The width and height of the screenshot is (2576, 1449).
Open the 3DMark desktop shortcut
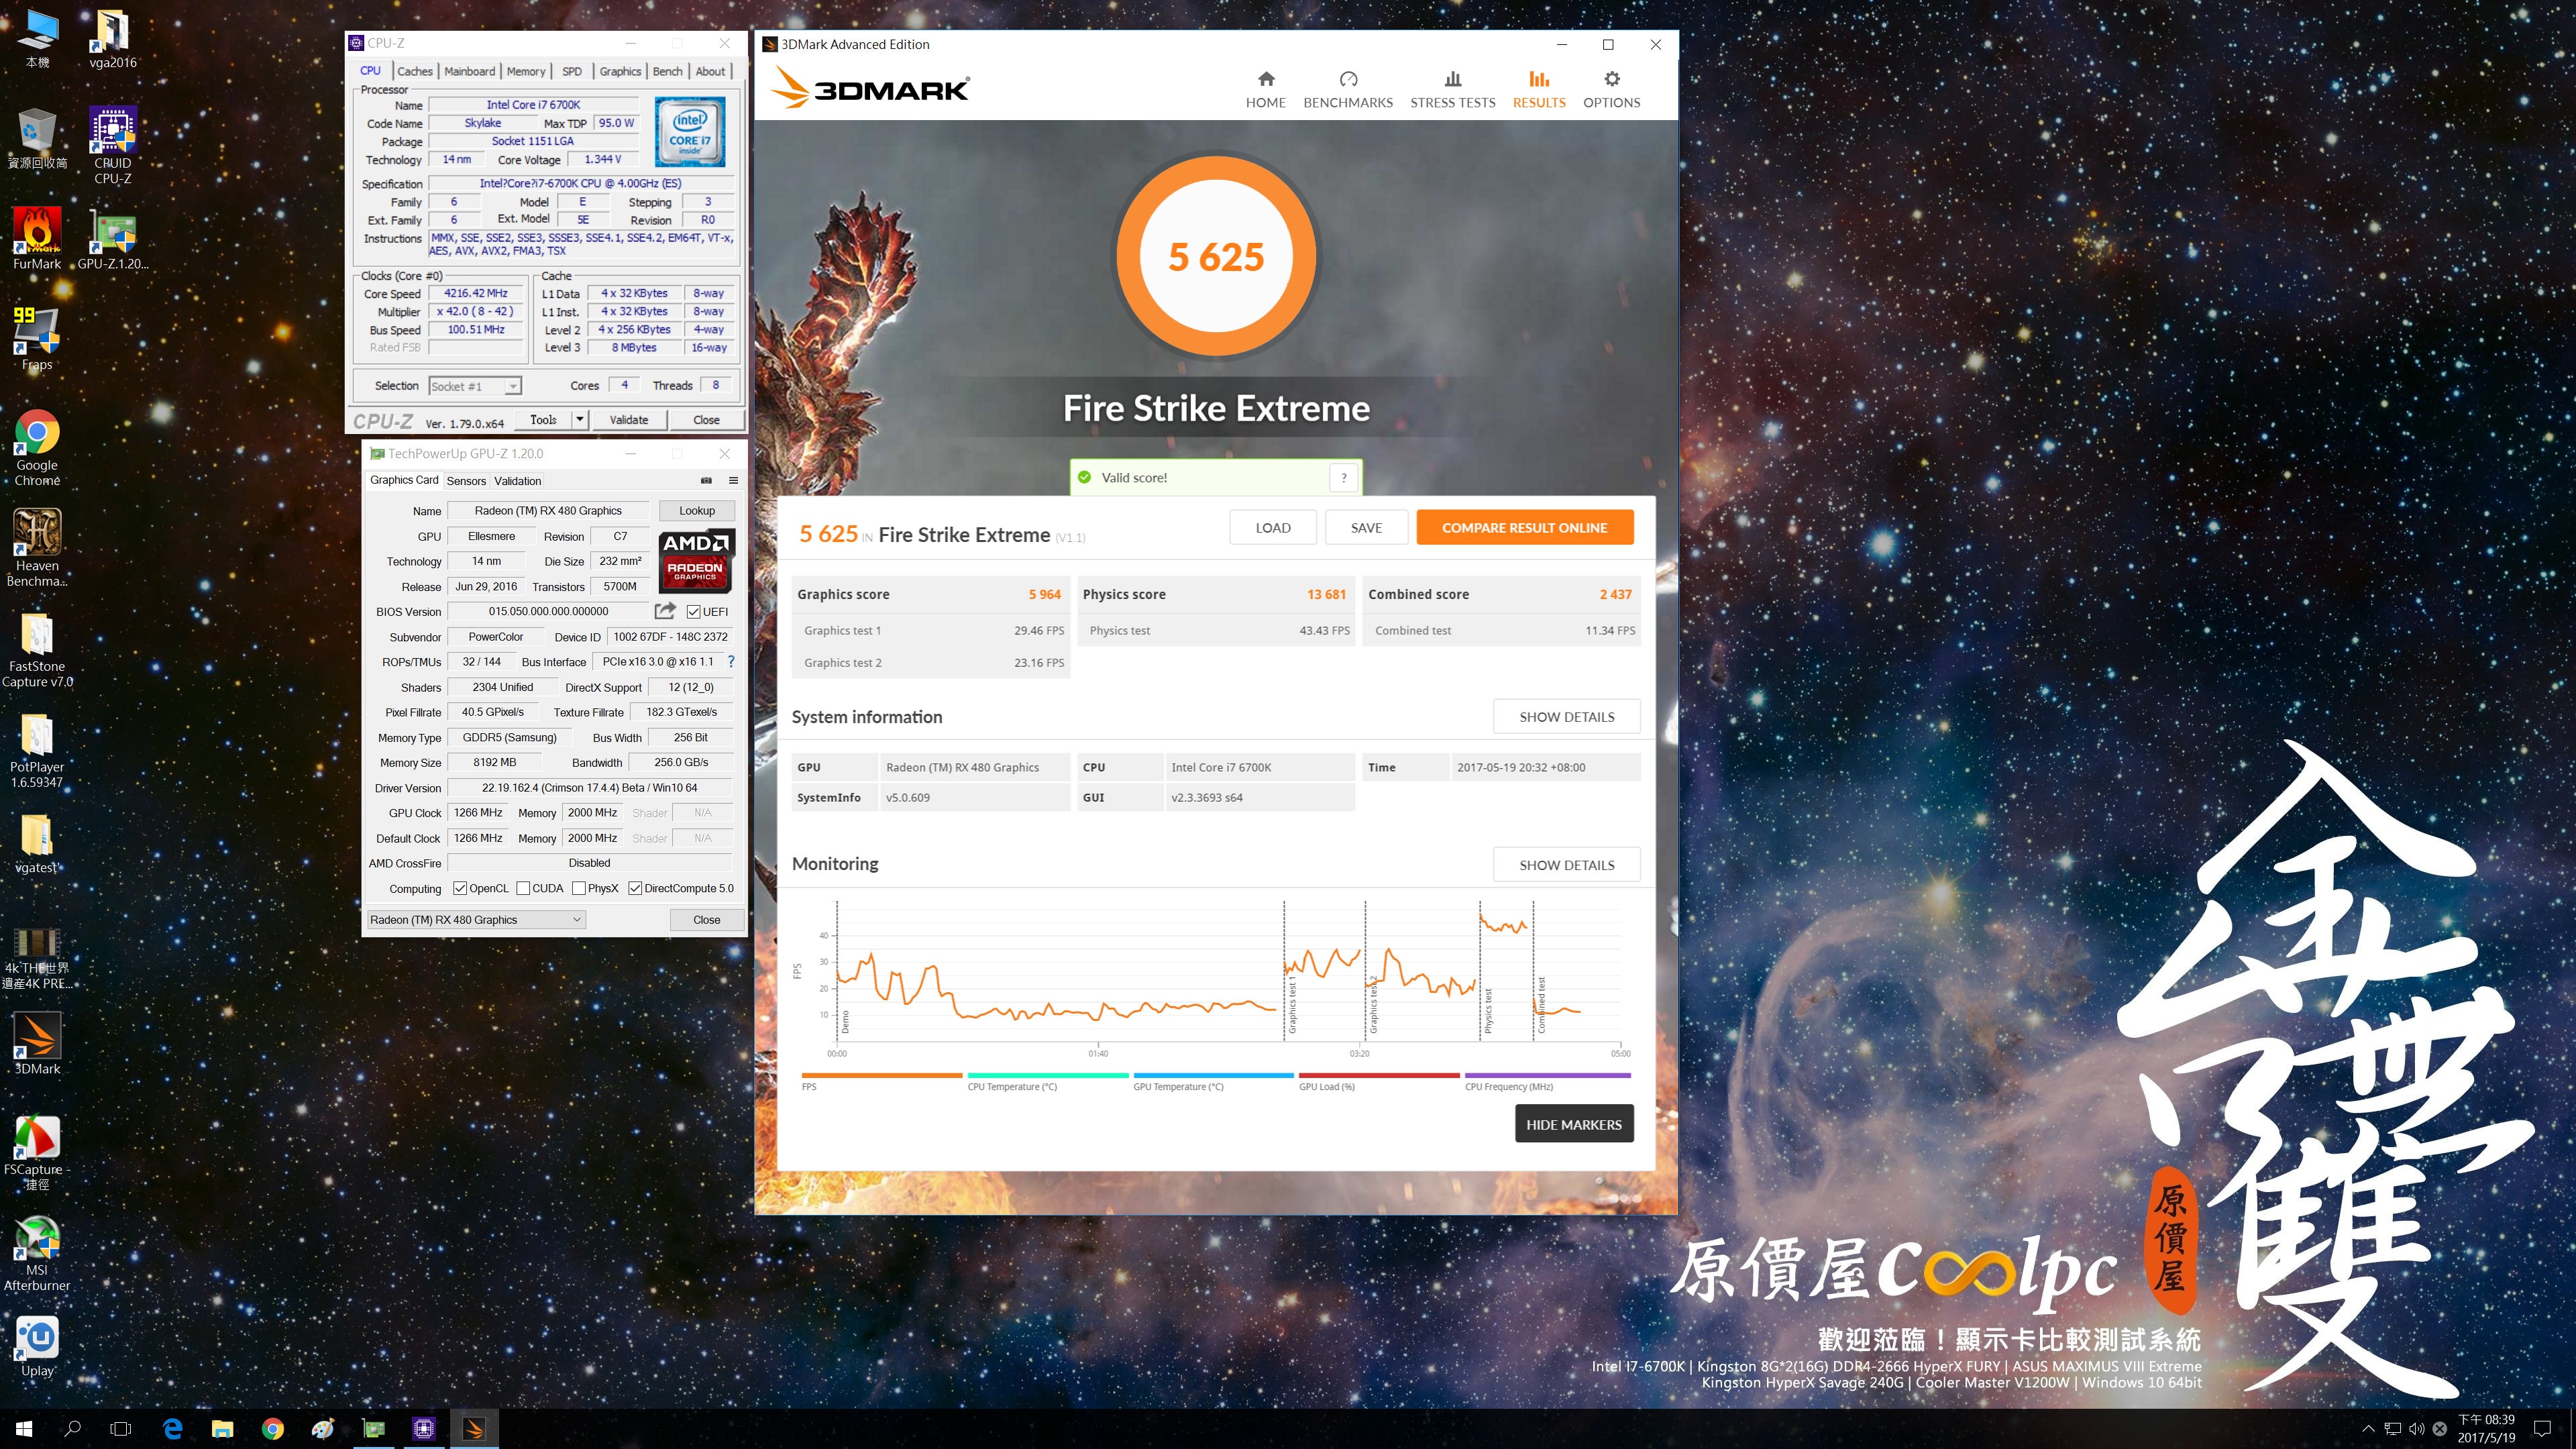pos(37,1043)
